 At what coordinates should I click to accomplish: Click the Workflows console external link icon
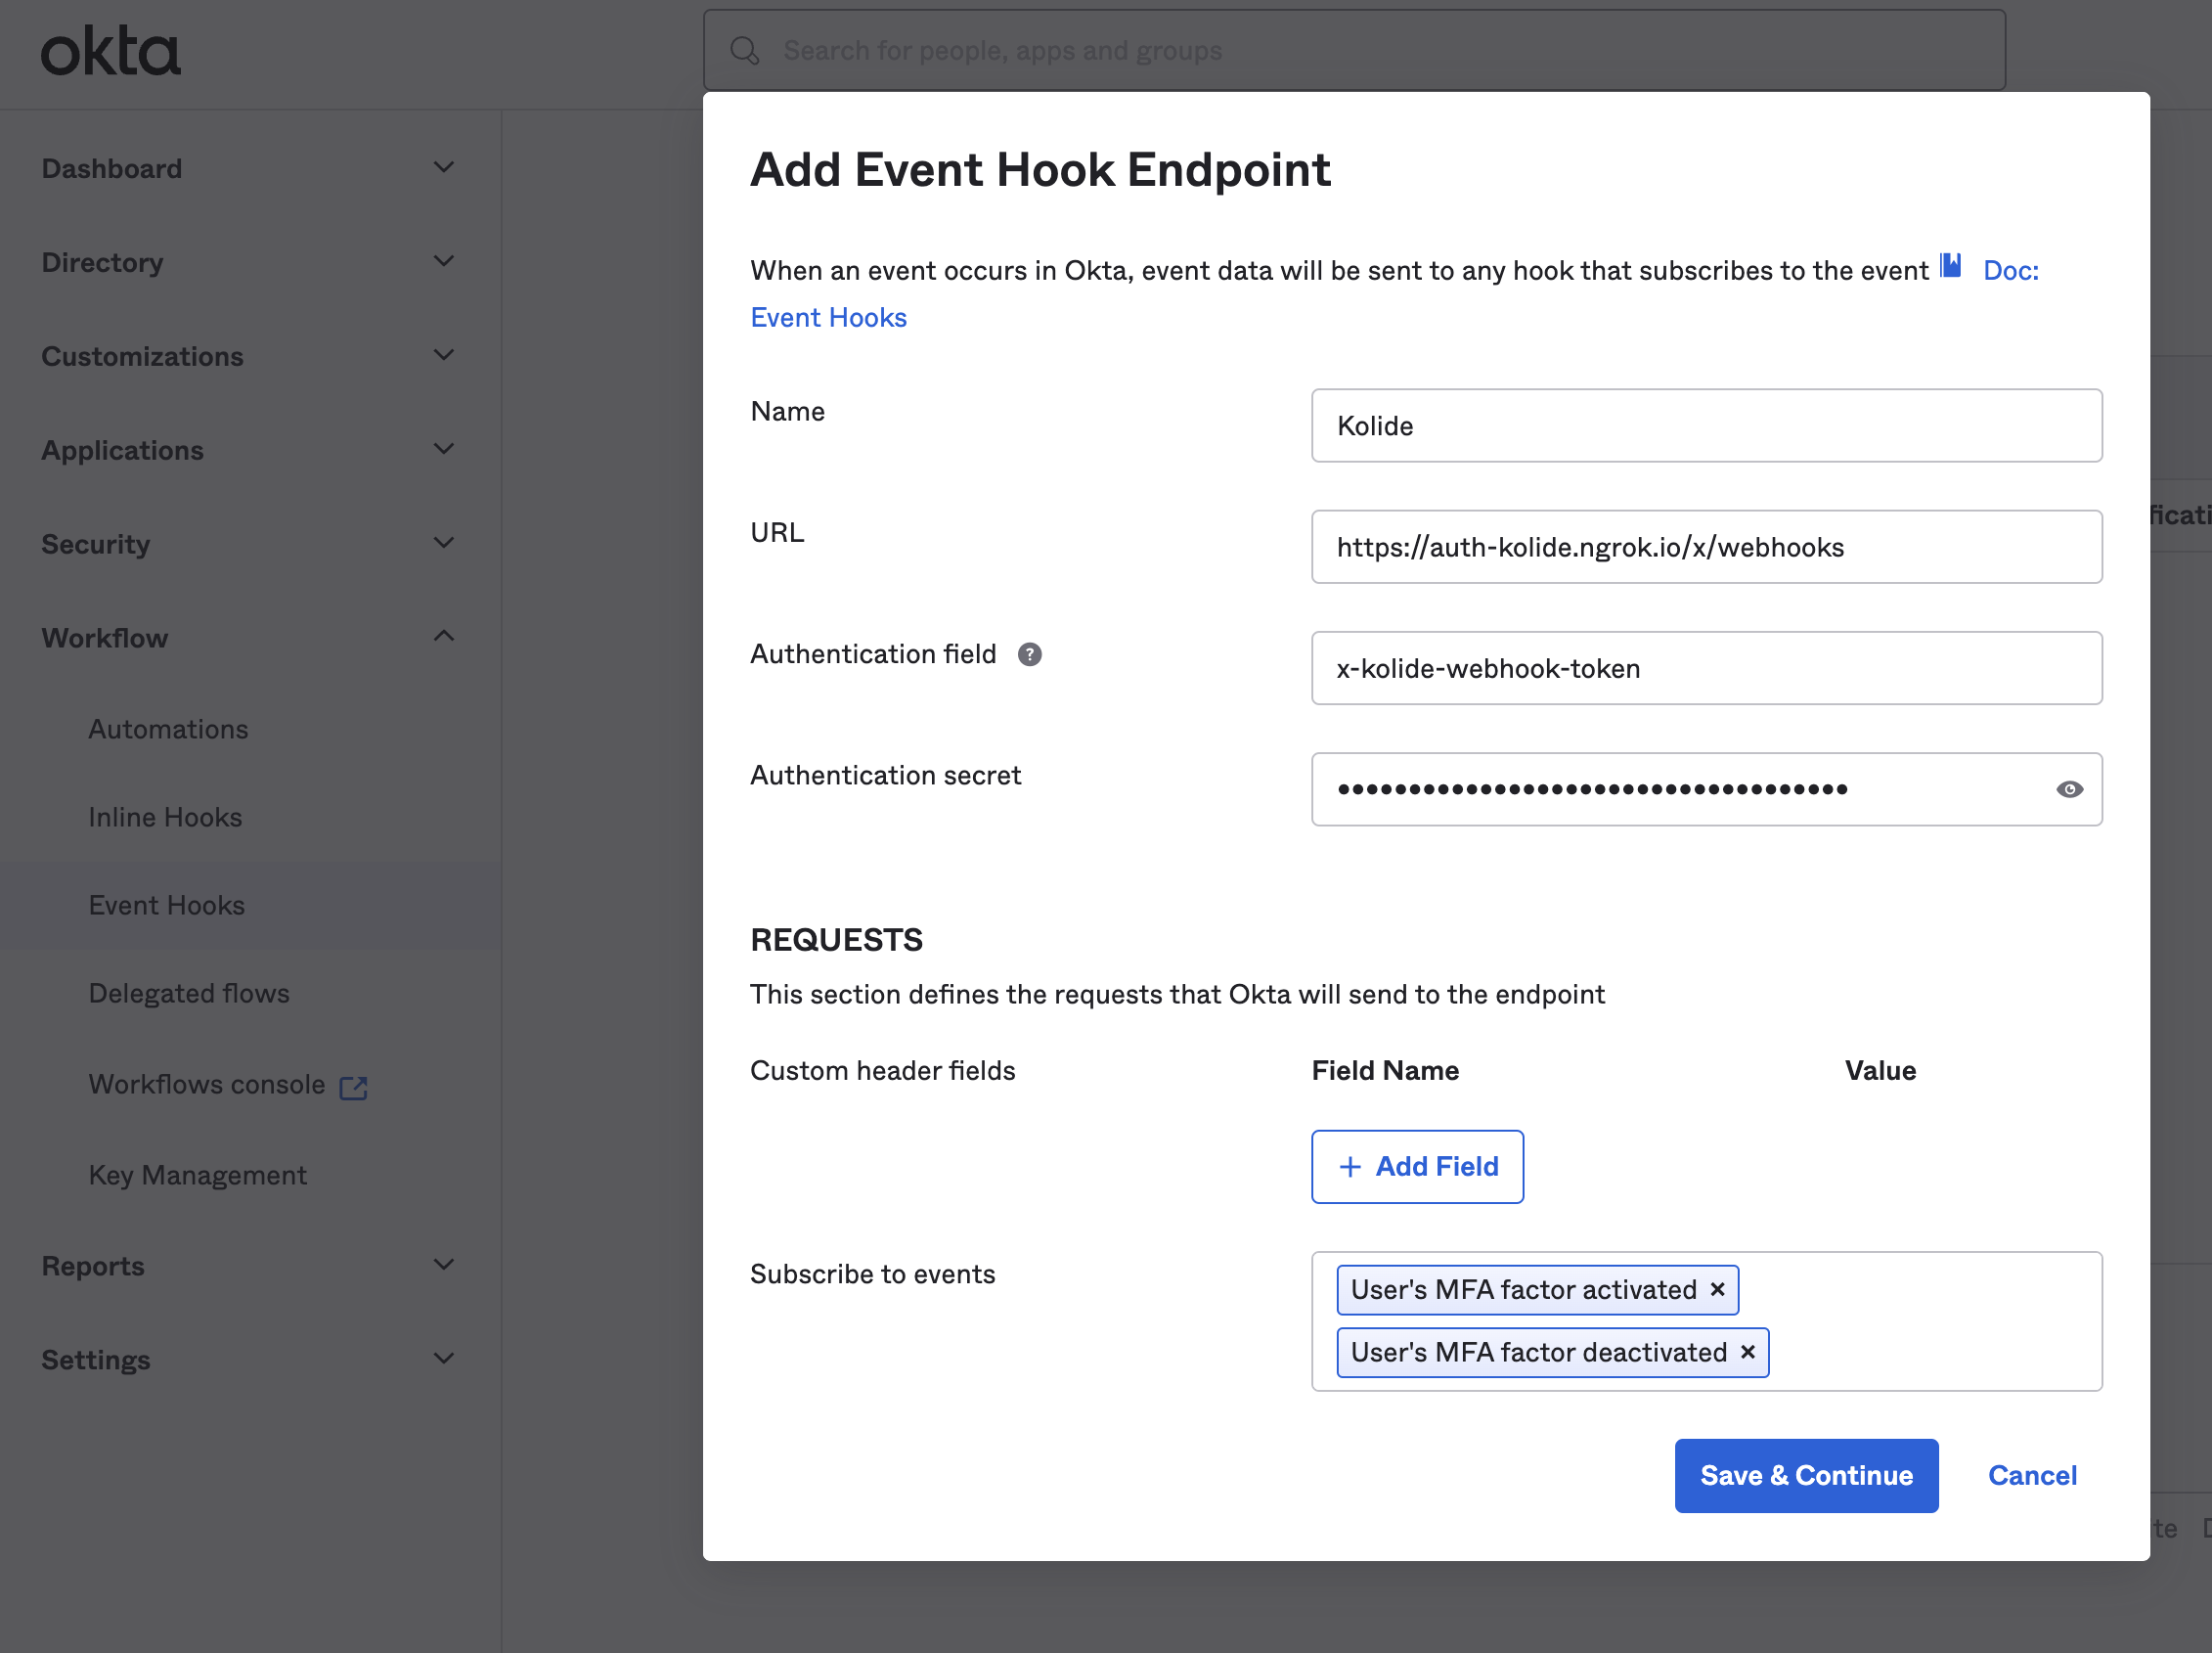353,1087
